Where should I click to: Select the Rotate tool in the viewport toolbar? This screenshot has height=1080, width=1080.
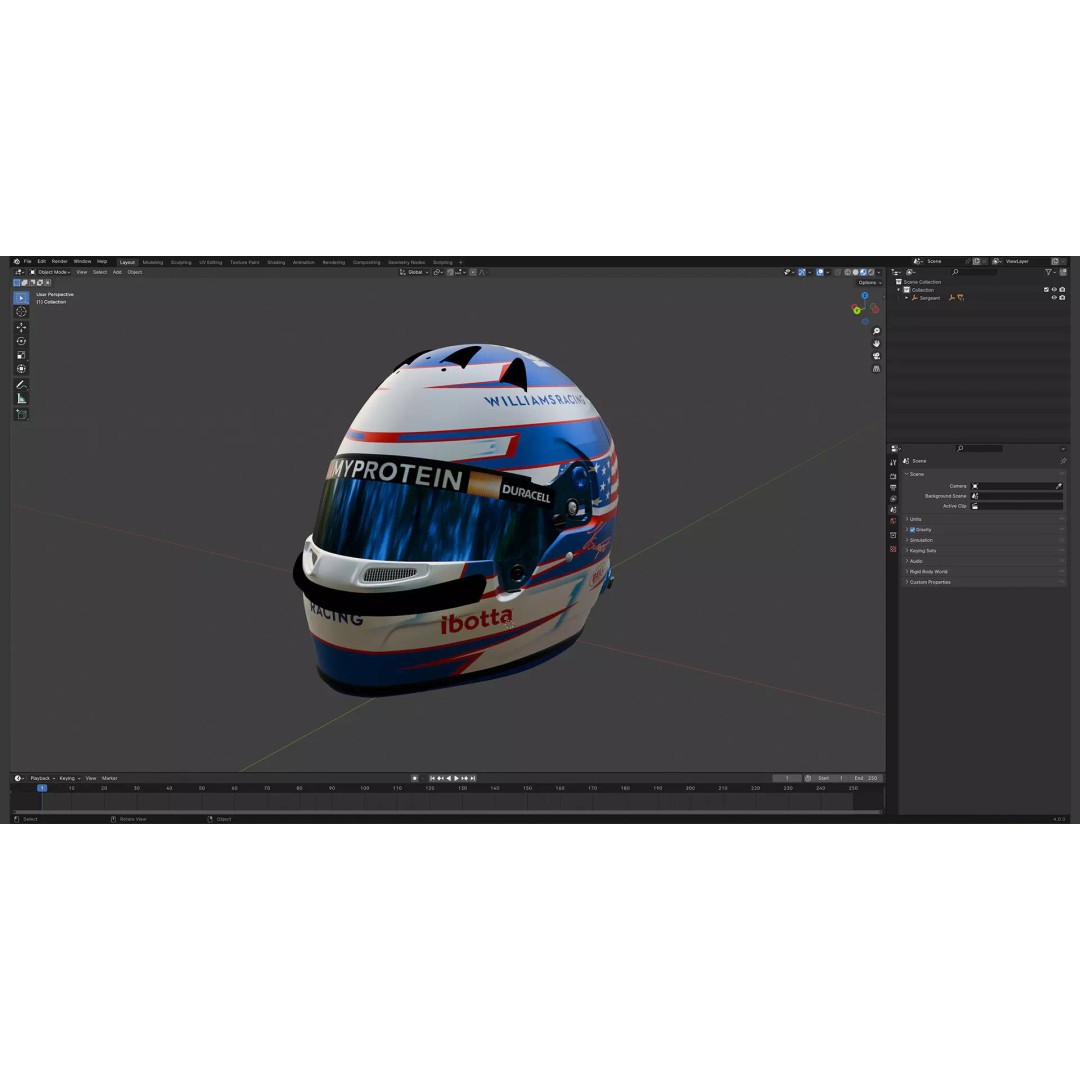click(21, 340)
